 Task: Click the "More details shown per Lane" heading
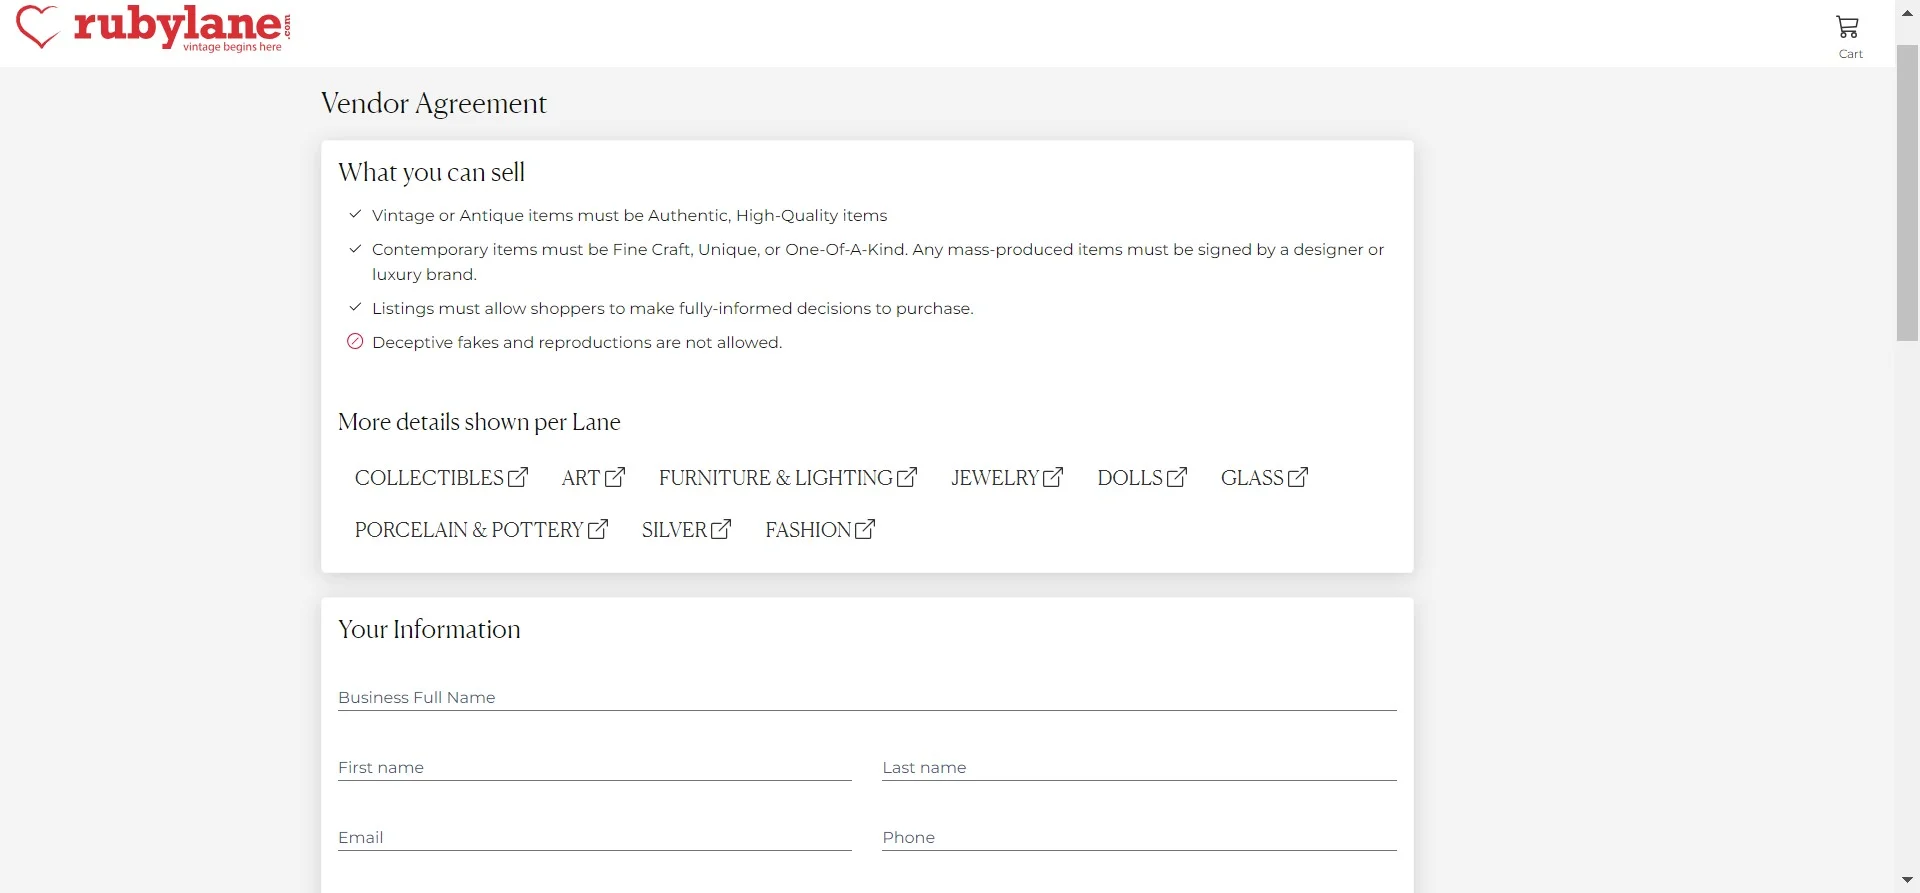tap(479, 422)
